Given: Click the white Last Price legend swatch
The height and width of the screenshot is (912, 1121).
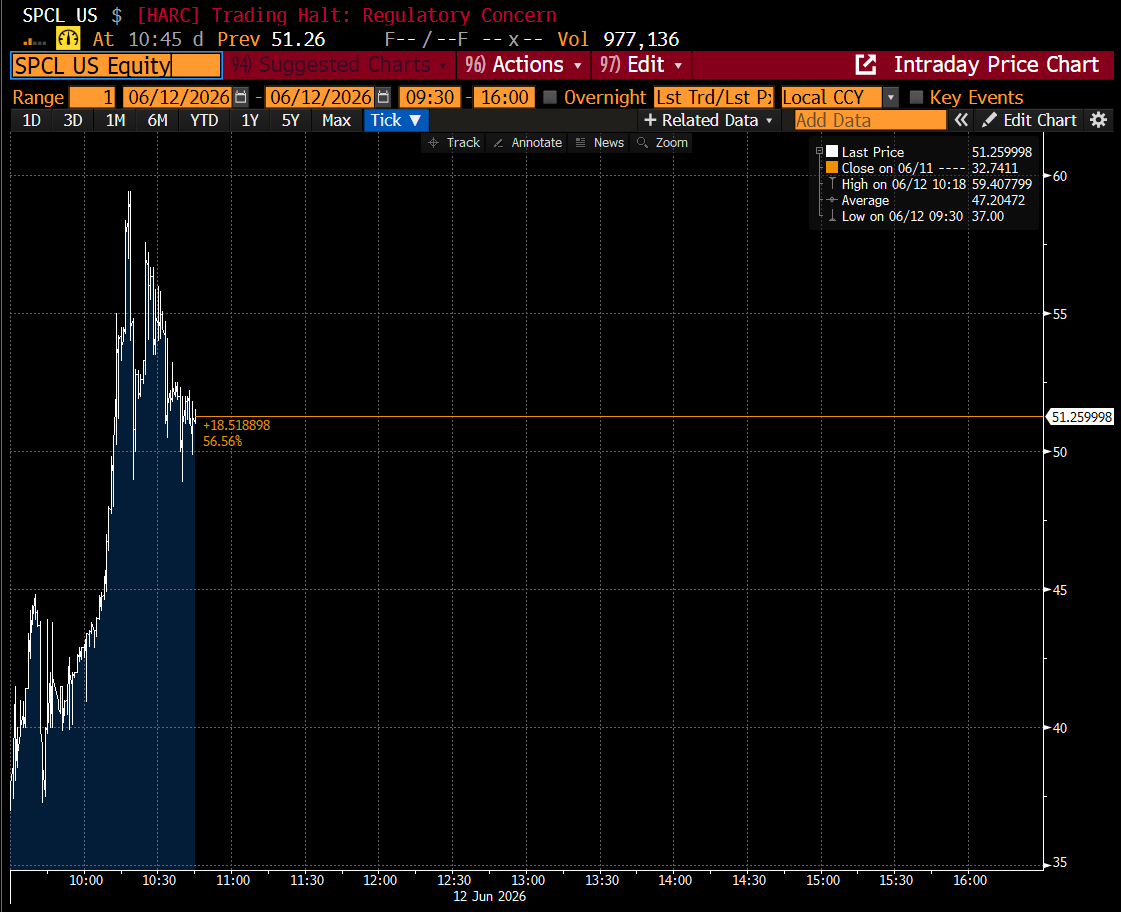Looking at the screenshot, I should 831,152.
